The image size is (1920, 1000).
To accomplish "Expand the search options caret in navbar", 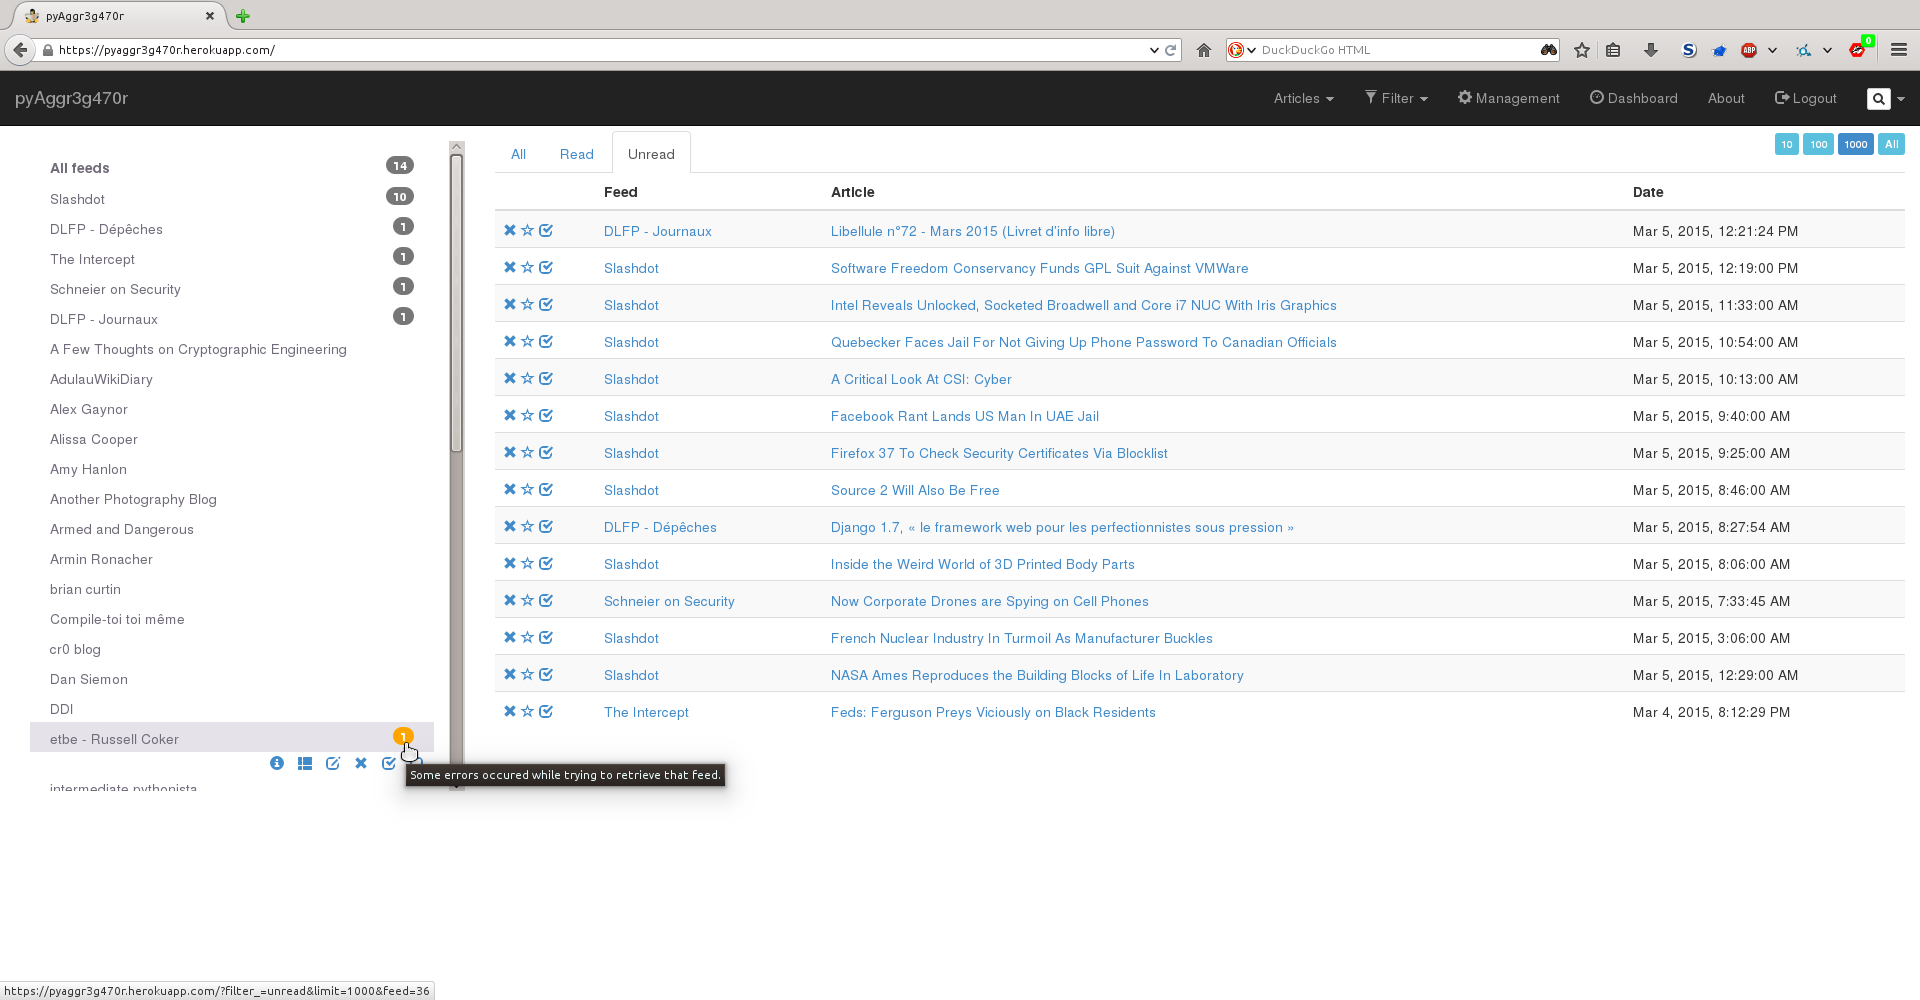I will pyautogui.click(x=1901, y=99).
